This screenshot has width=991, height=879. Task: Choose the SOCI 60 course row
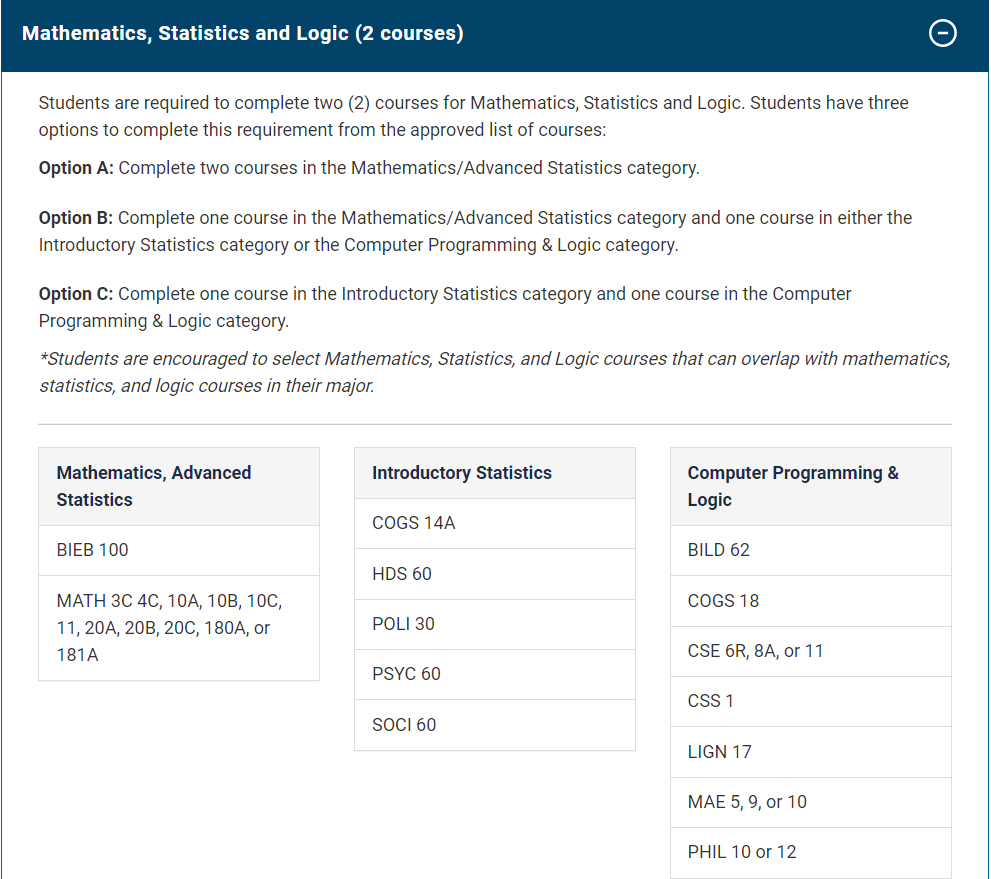404,725
